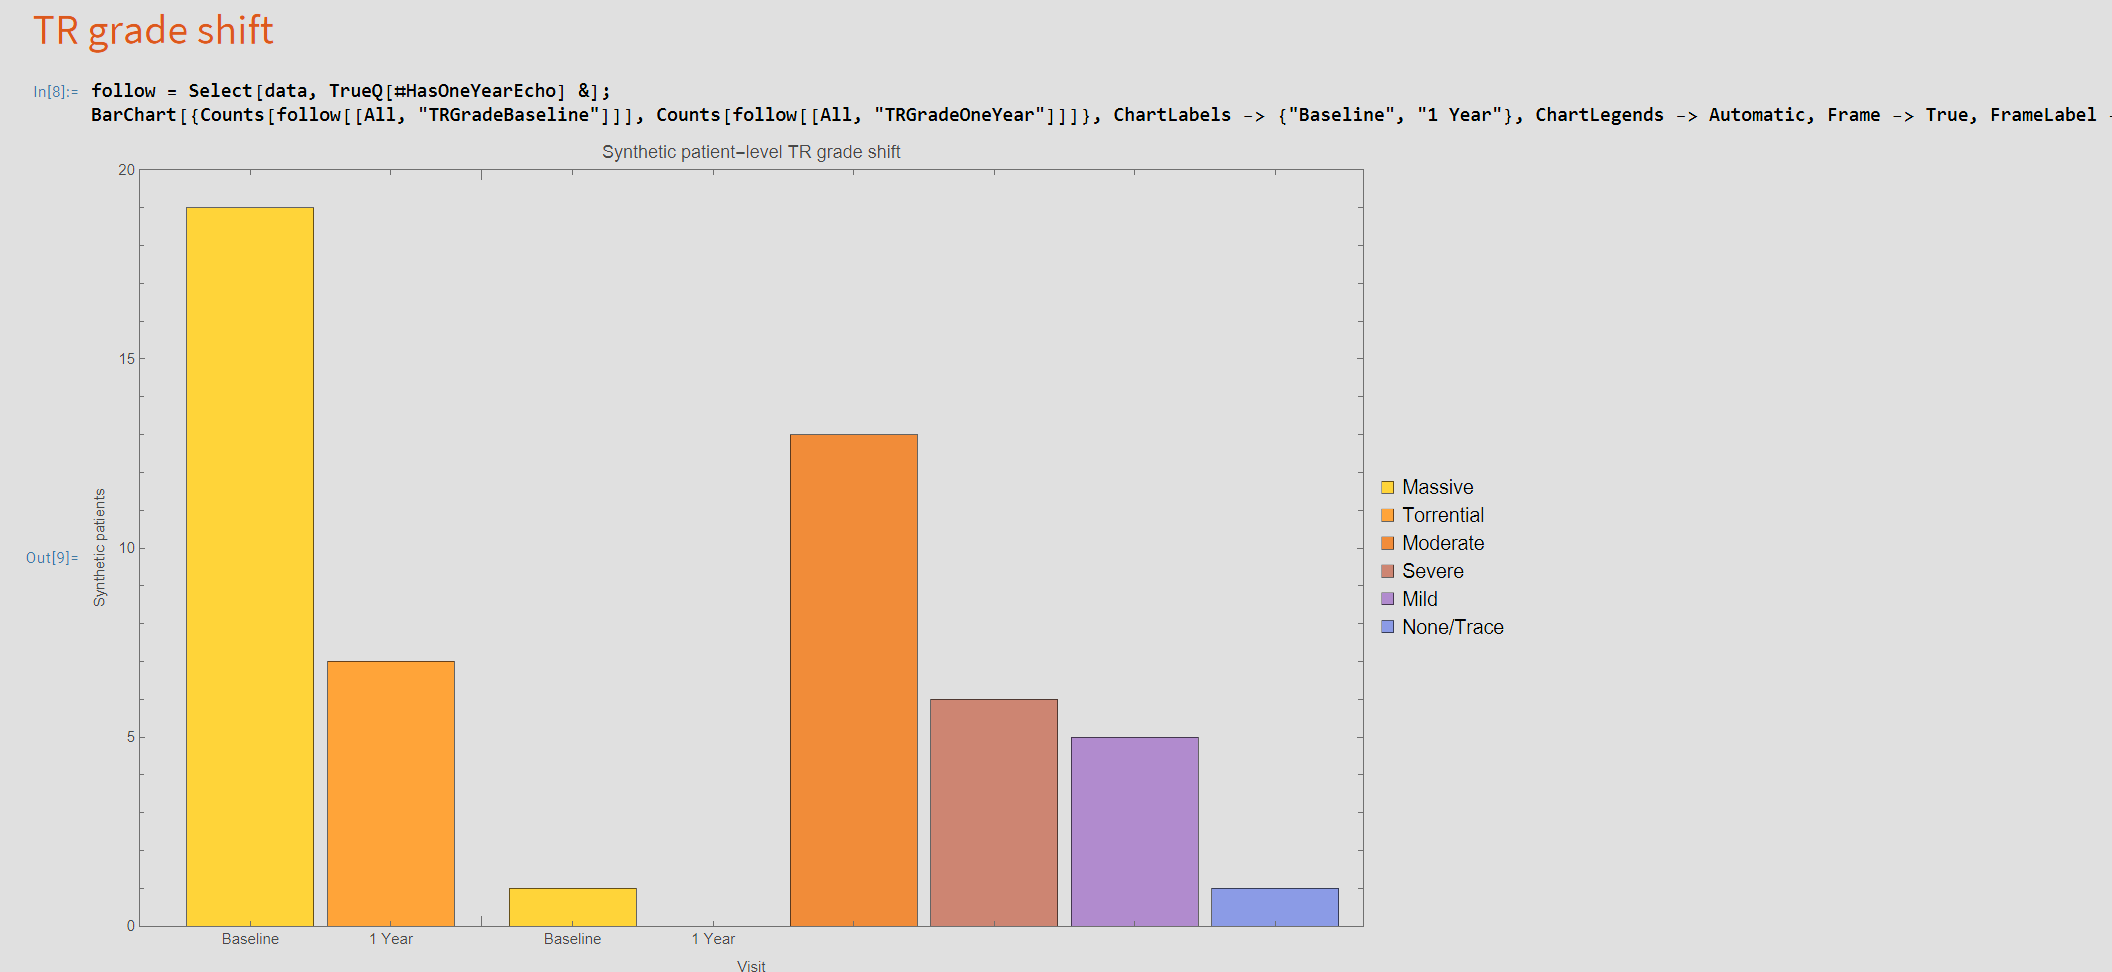
Task: Click the In[8]:= cell label
Action: click(x=56, y=92)
